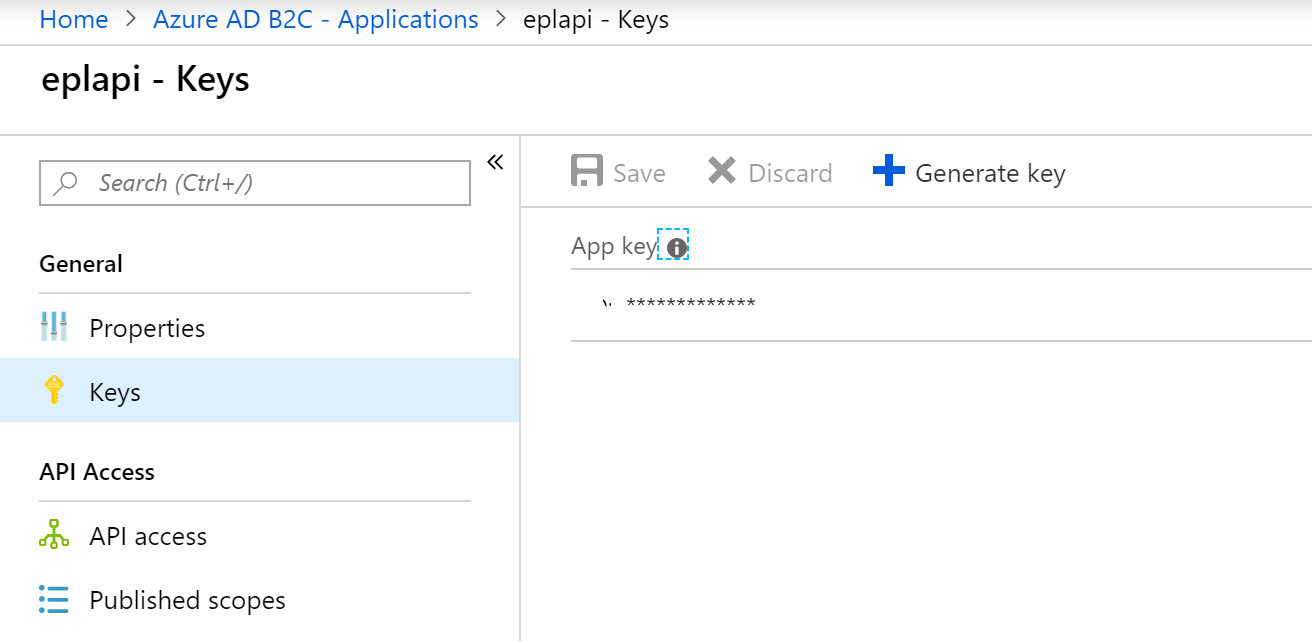Collapse the sidebar using the double chevron
Image resolution: width=1312 pixels, height=641 pixels.
[x=495, y=161]
